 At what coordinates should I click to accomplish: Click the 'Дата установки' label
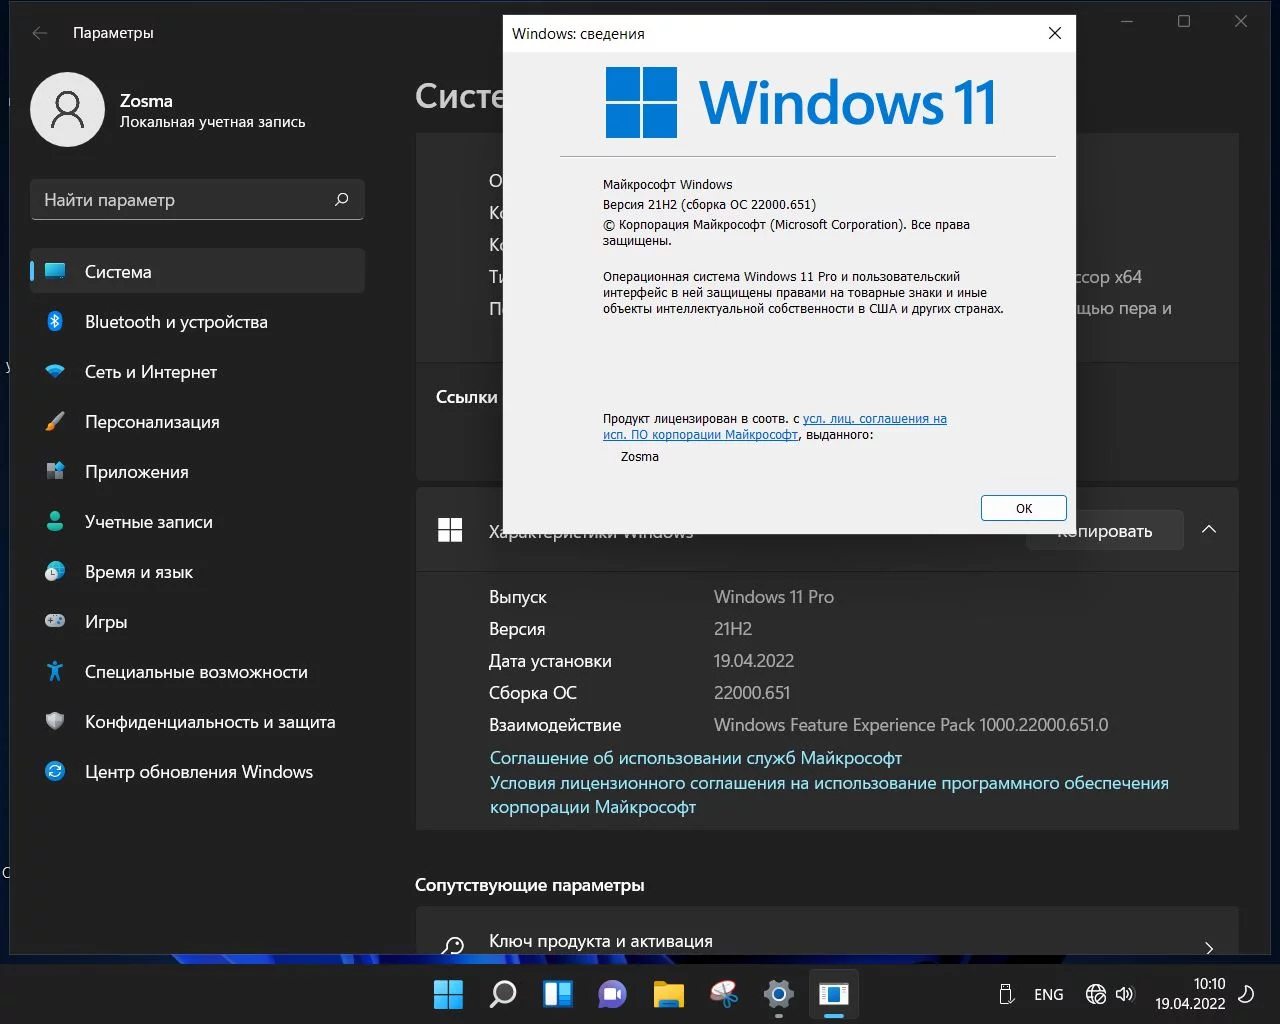point(550,661)
